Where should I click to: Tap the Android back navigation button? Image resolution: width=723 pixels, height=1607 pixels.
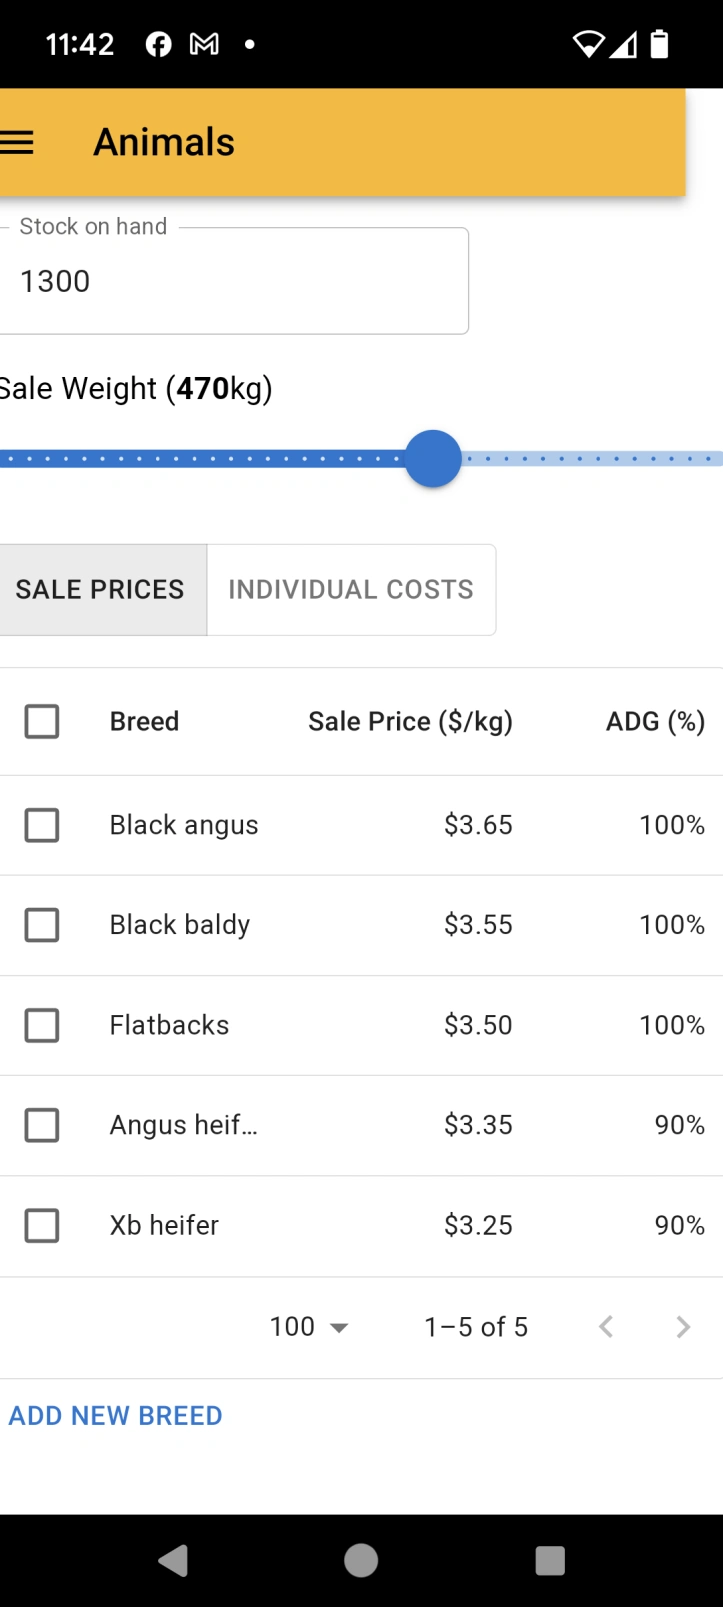click(173, 1561)
